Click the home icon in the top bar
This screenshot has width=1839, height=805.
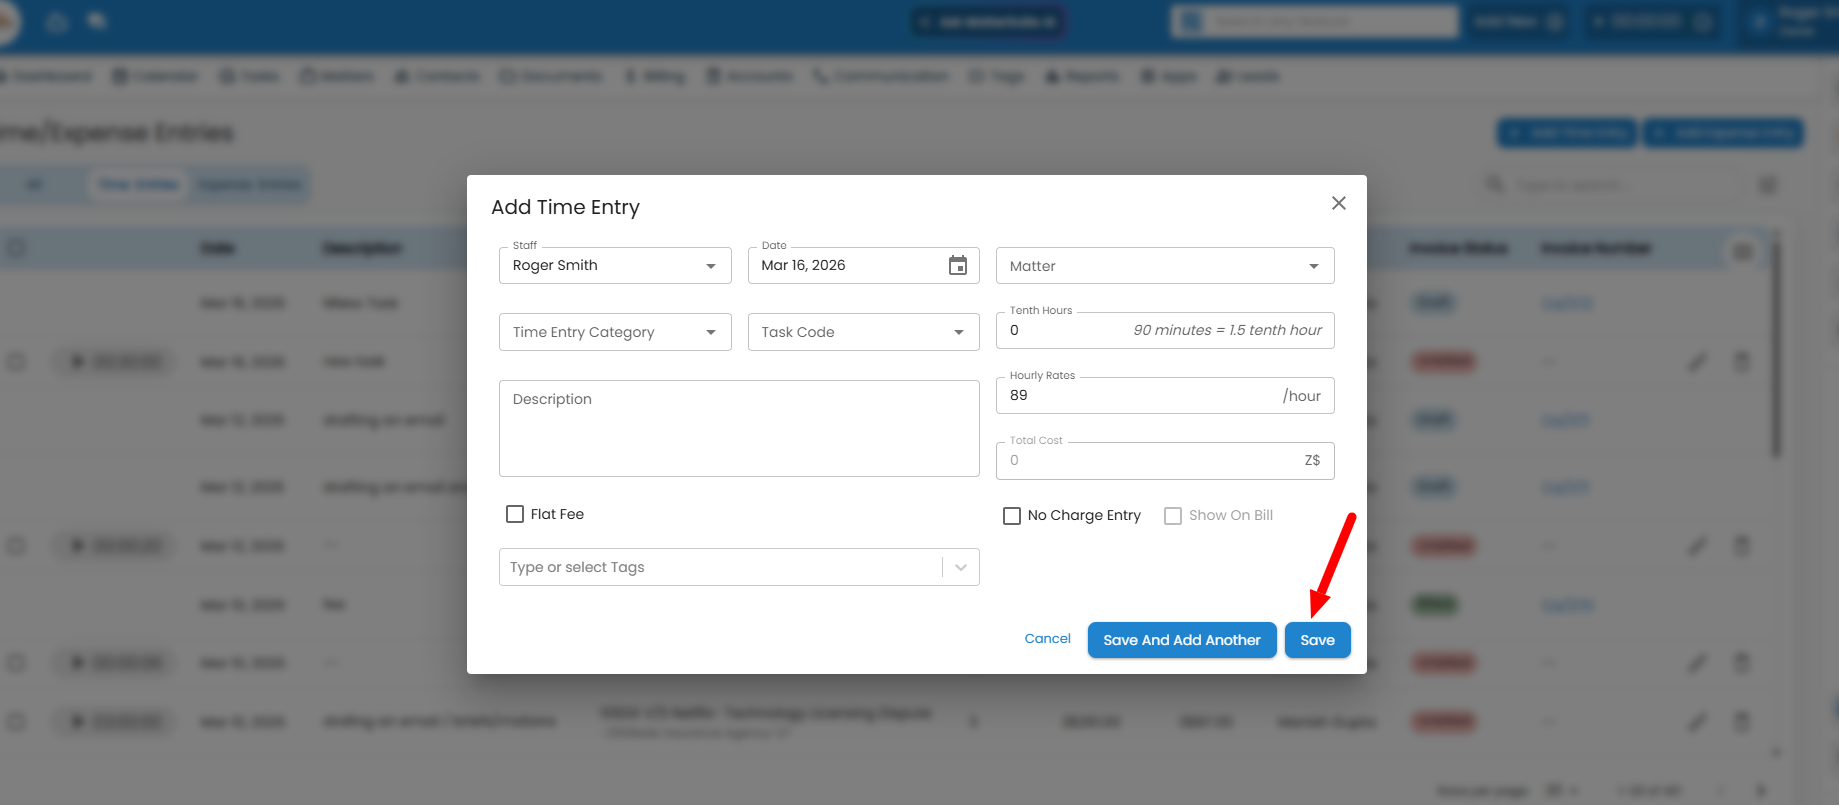coord(57,22)
